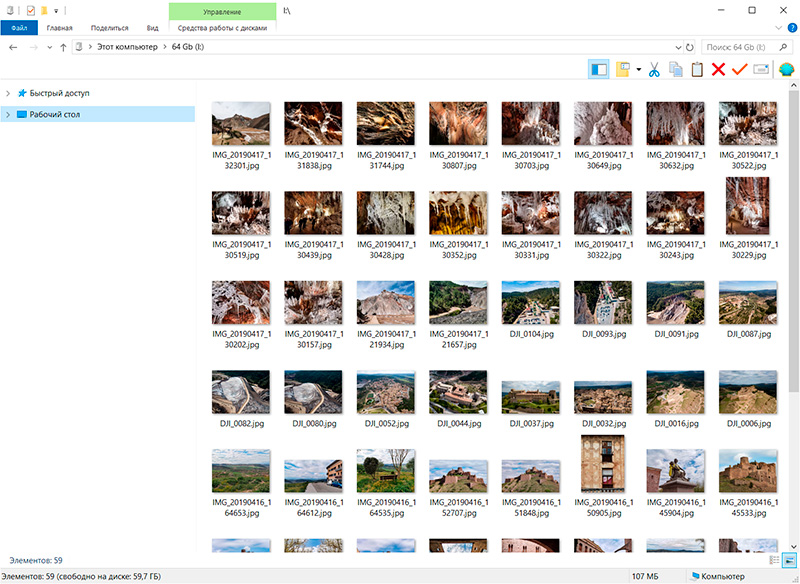Screen dimensions: 800x584
Task: Click the shell globe icon in toolbar
Action: click(786, 70)
